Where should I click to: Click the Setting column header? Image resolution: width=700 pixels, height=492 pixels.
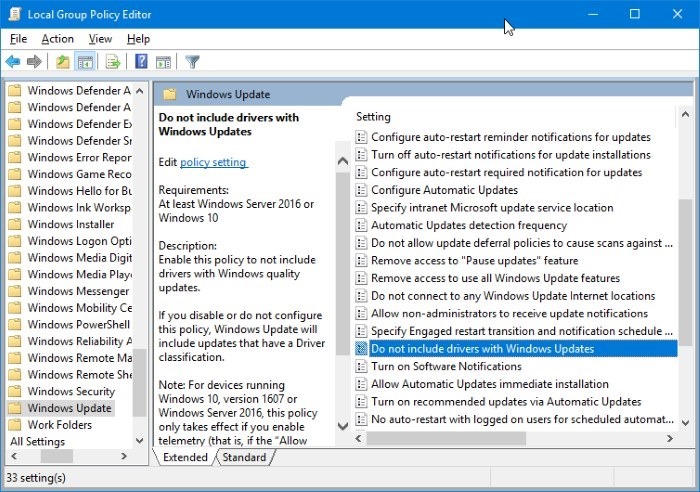point(373,117)
